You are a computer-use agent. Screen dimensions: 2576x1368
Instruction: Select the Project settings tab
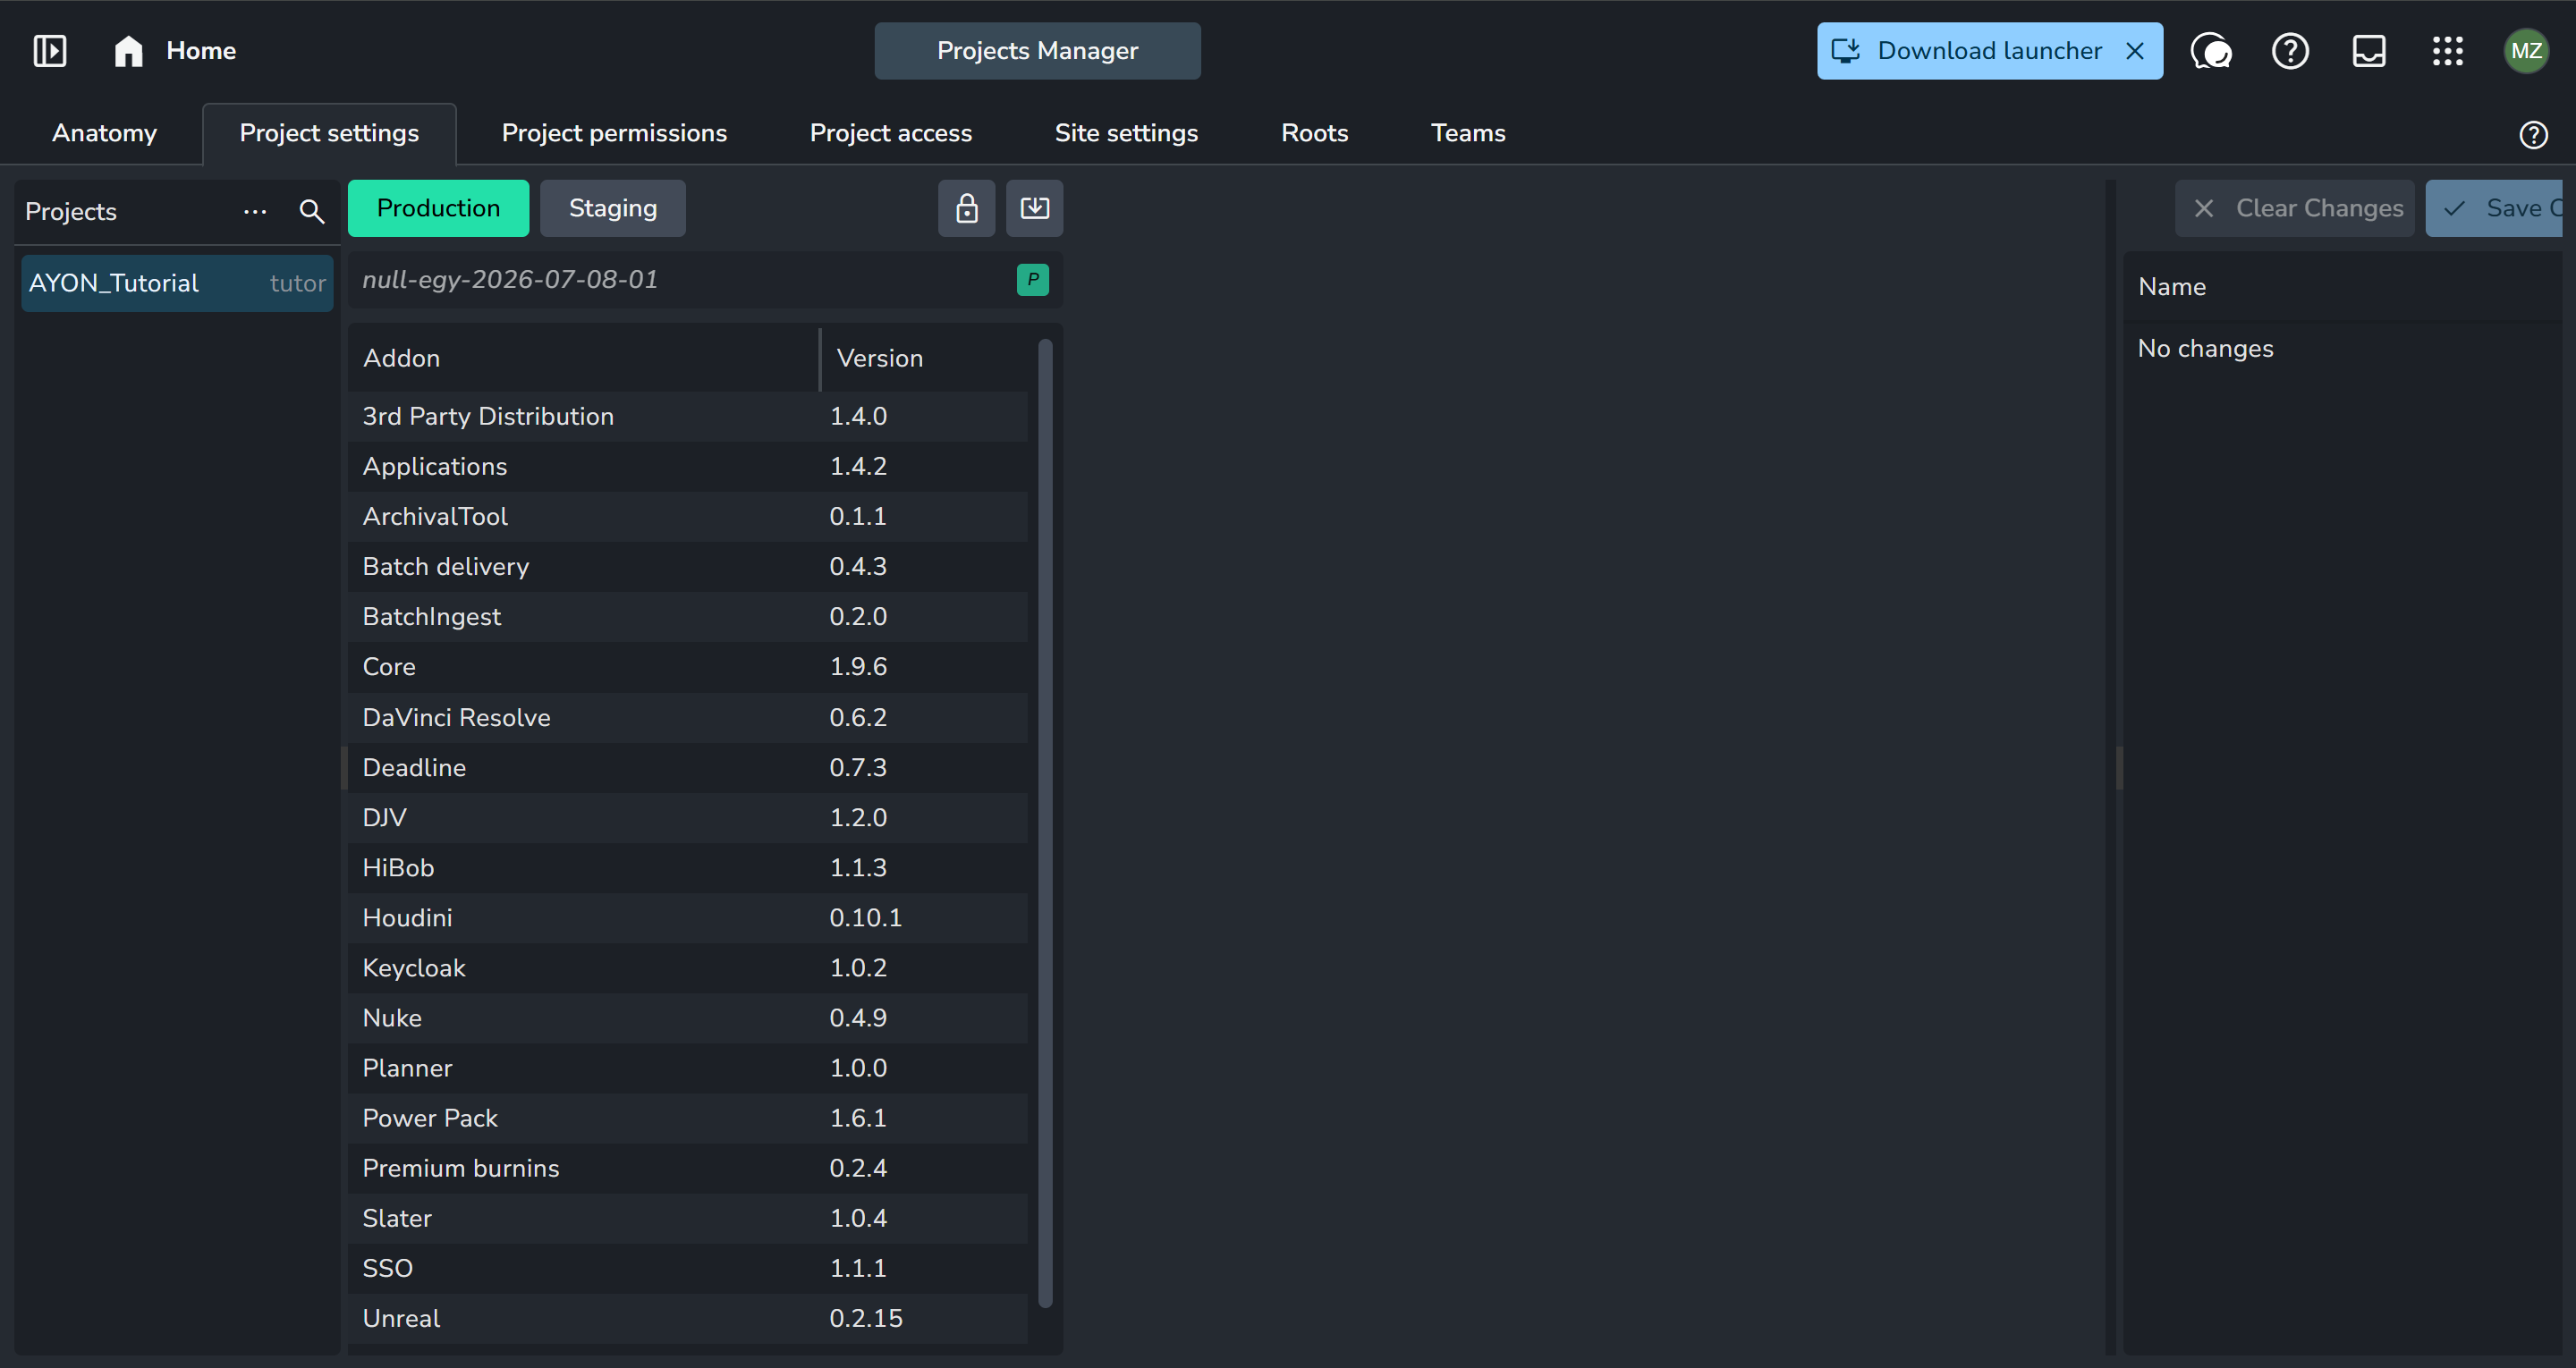click(x=329, y=133)
